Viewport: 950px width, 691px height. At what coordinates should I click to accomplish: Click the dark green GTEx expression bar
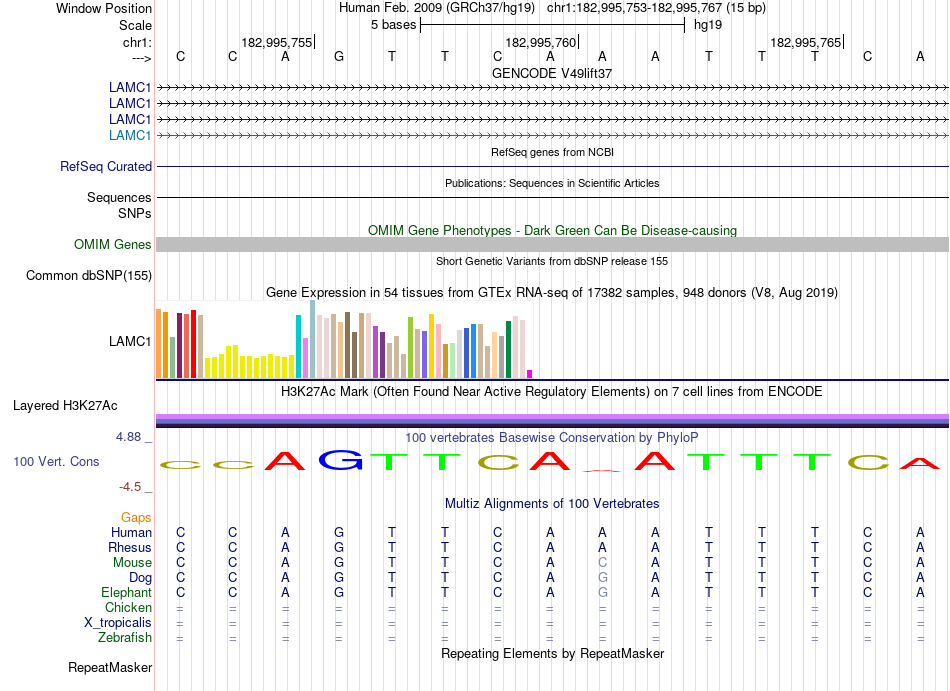coord(509,349)
